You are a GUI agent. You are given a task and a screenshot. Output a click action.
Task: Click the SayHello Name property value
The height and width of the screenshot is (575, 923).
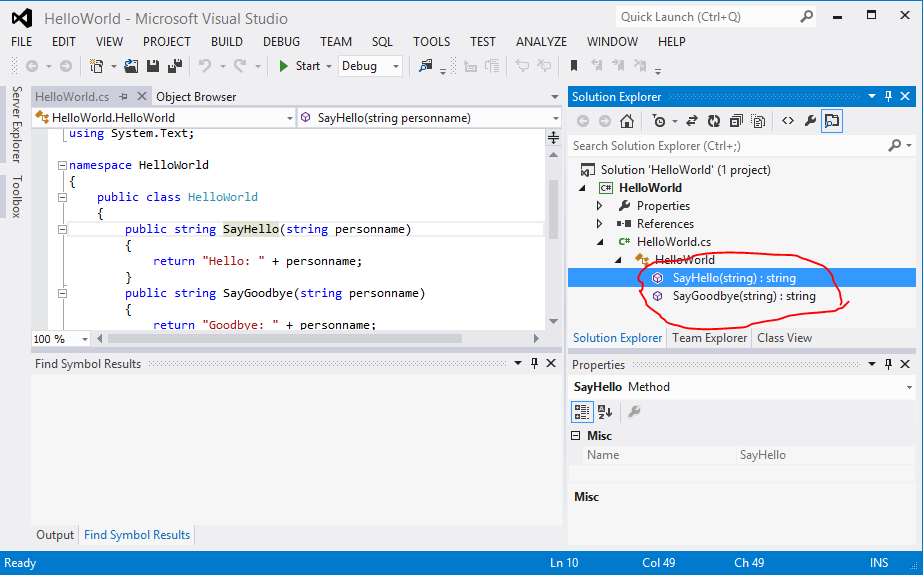tap(825, 455)
